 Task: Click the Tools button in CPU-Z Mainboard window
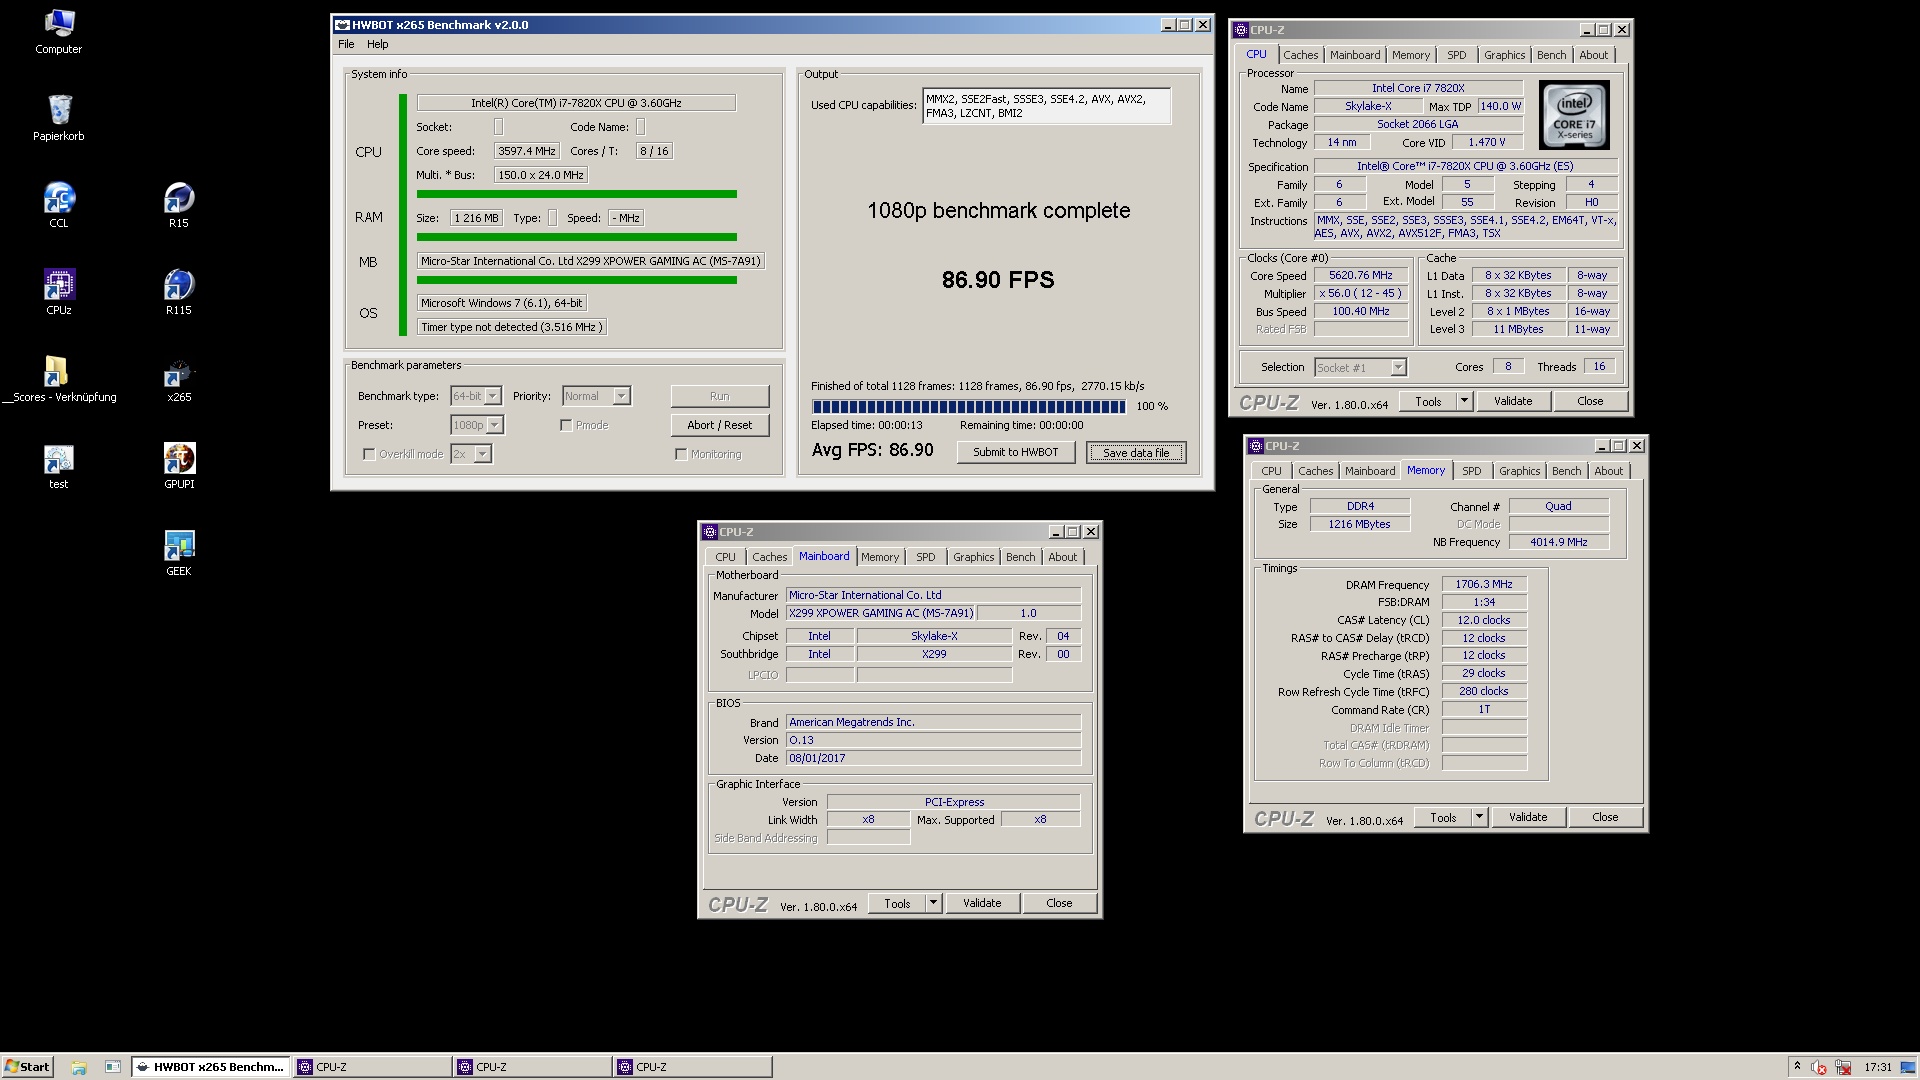coord(897,903)
